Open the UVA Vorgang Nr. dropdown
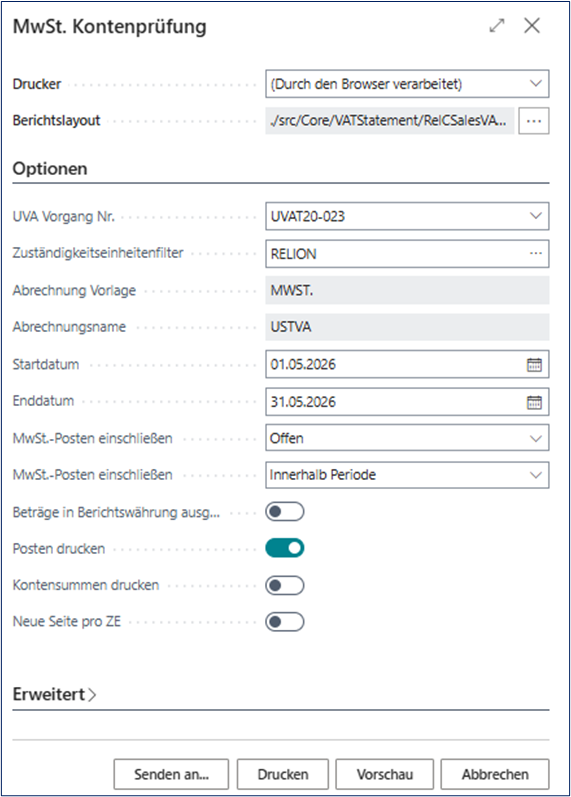 click(x=407, y=216)
